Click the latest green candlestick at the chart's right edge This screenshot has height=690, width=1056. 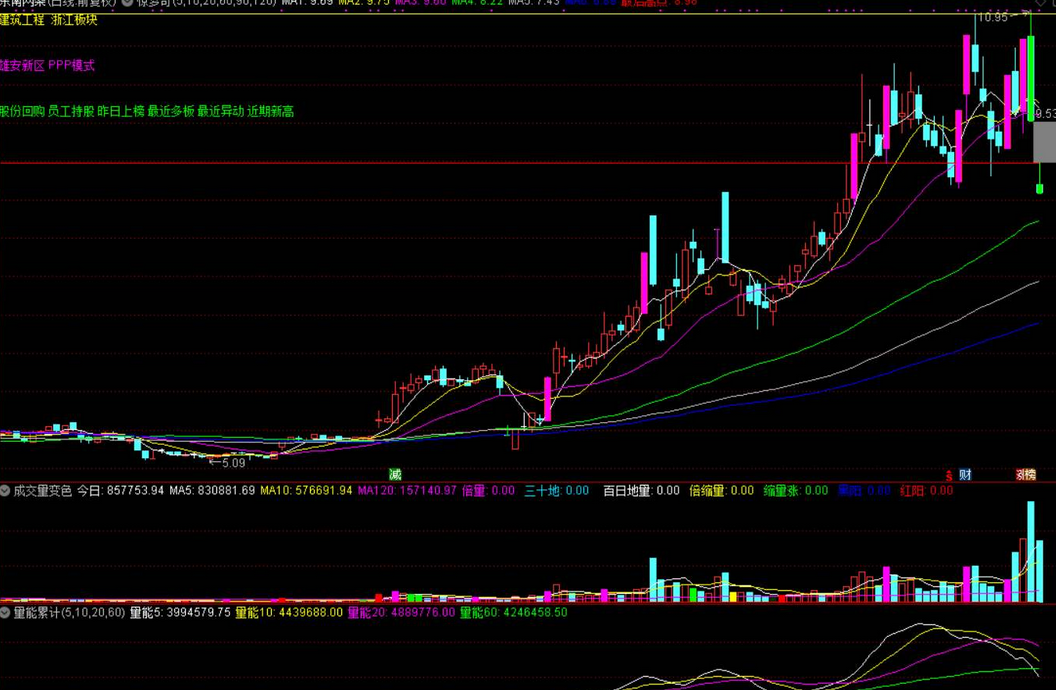1039,178
